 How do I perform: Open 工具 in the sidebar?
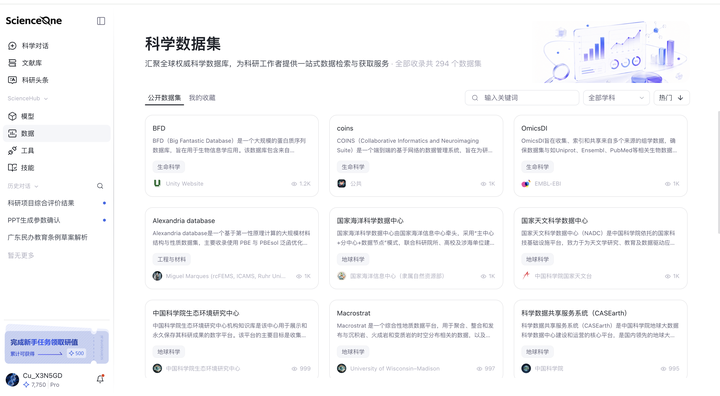pyautogui.click(x=22, y=151)
